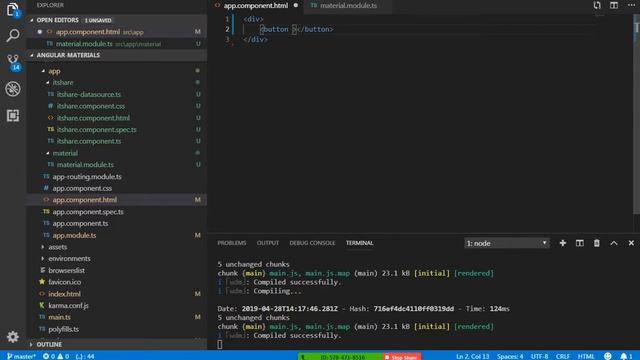Open polyfills.ts file

63,329
